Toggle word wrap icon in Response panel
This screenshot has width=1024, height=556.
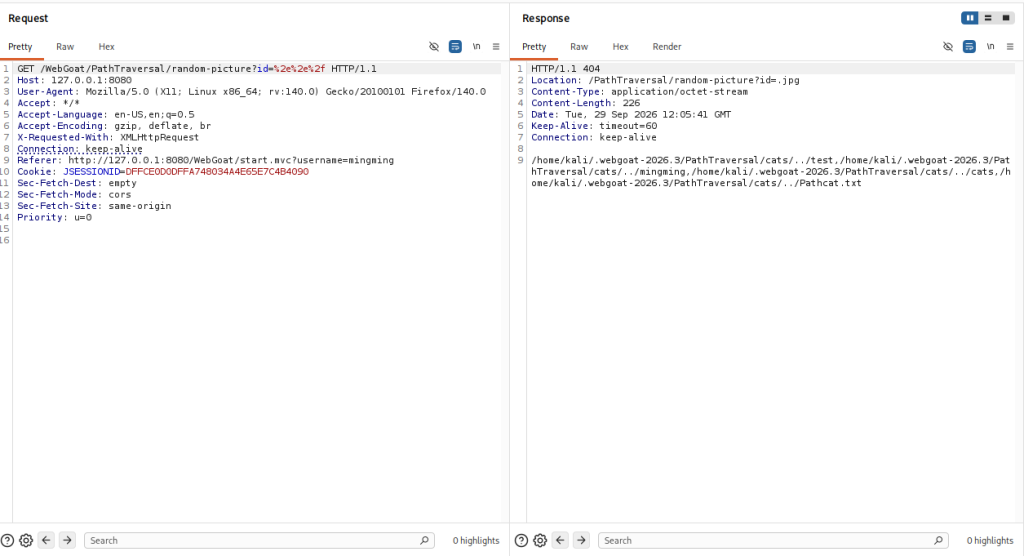click(969, 46)
